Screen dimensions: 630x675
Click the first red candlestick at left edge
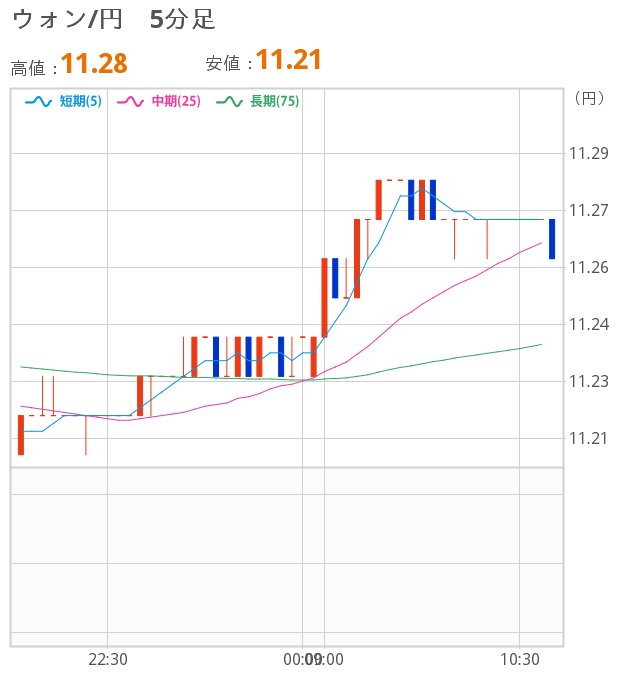click(x=21, y=435)
